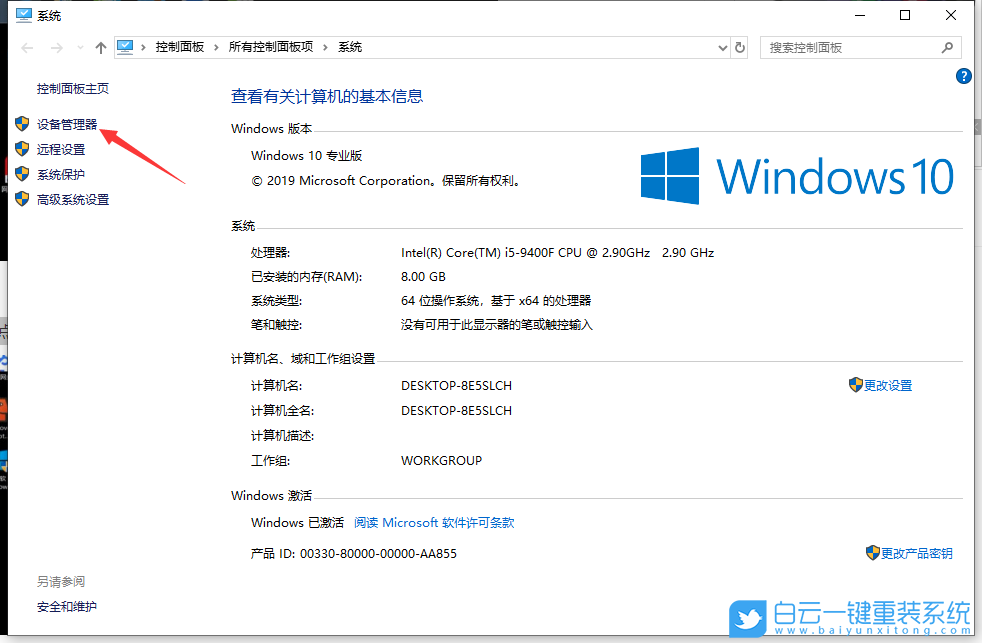Click the shield icon beside 设备管理器
982x643 pixels.
(22, 123)
